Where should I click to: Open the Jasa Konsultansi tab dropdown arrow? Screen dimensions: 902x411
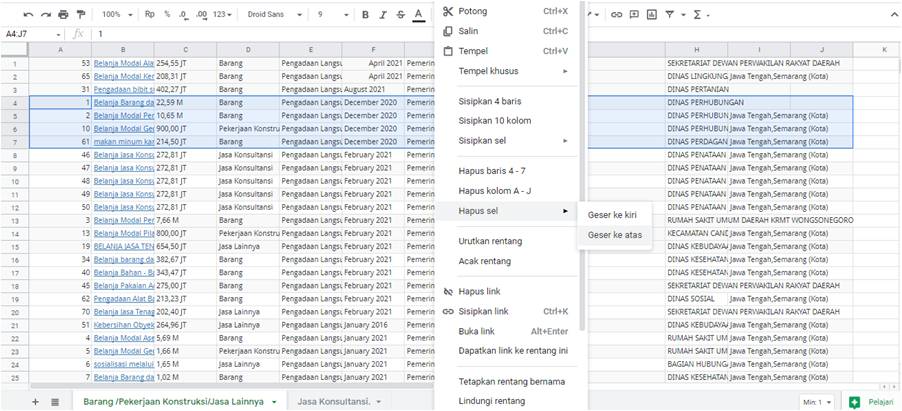(x=379, y=402)
